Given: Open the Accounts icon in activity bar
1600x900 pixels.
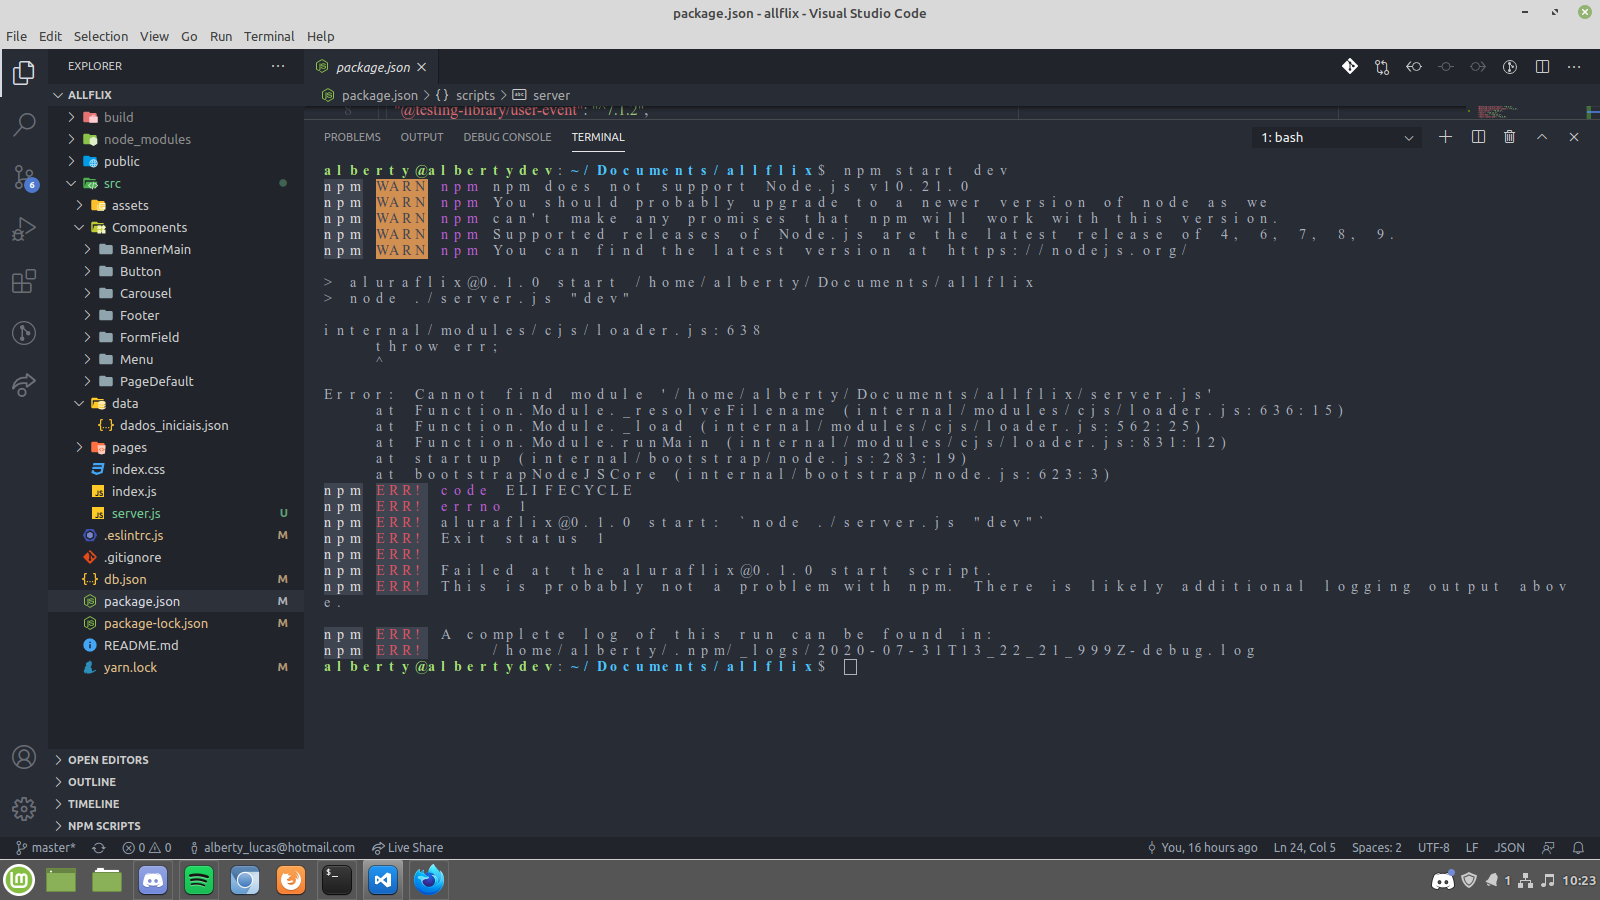Looking at the screenshot, I should click(x=24, y=757).
